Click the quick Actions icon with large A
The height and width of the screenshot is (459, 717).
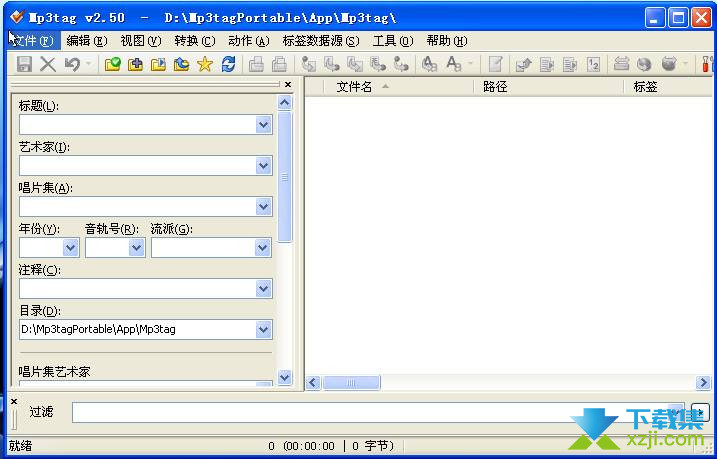tap(454, 64)
